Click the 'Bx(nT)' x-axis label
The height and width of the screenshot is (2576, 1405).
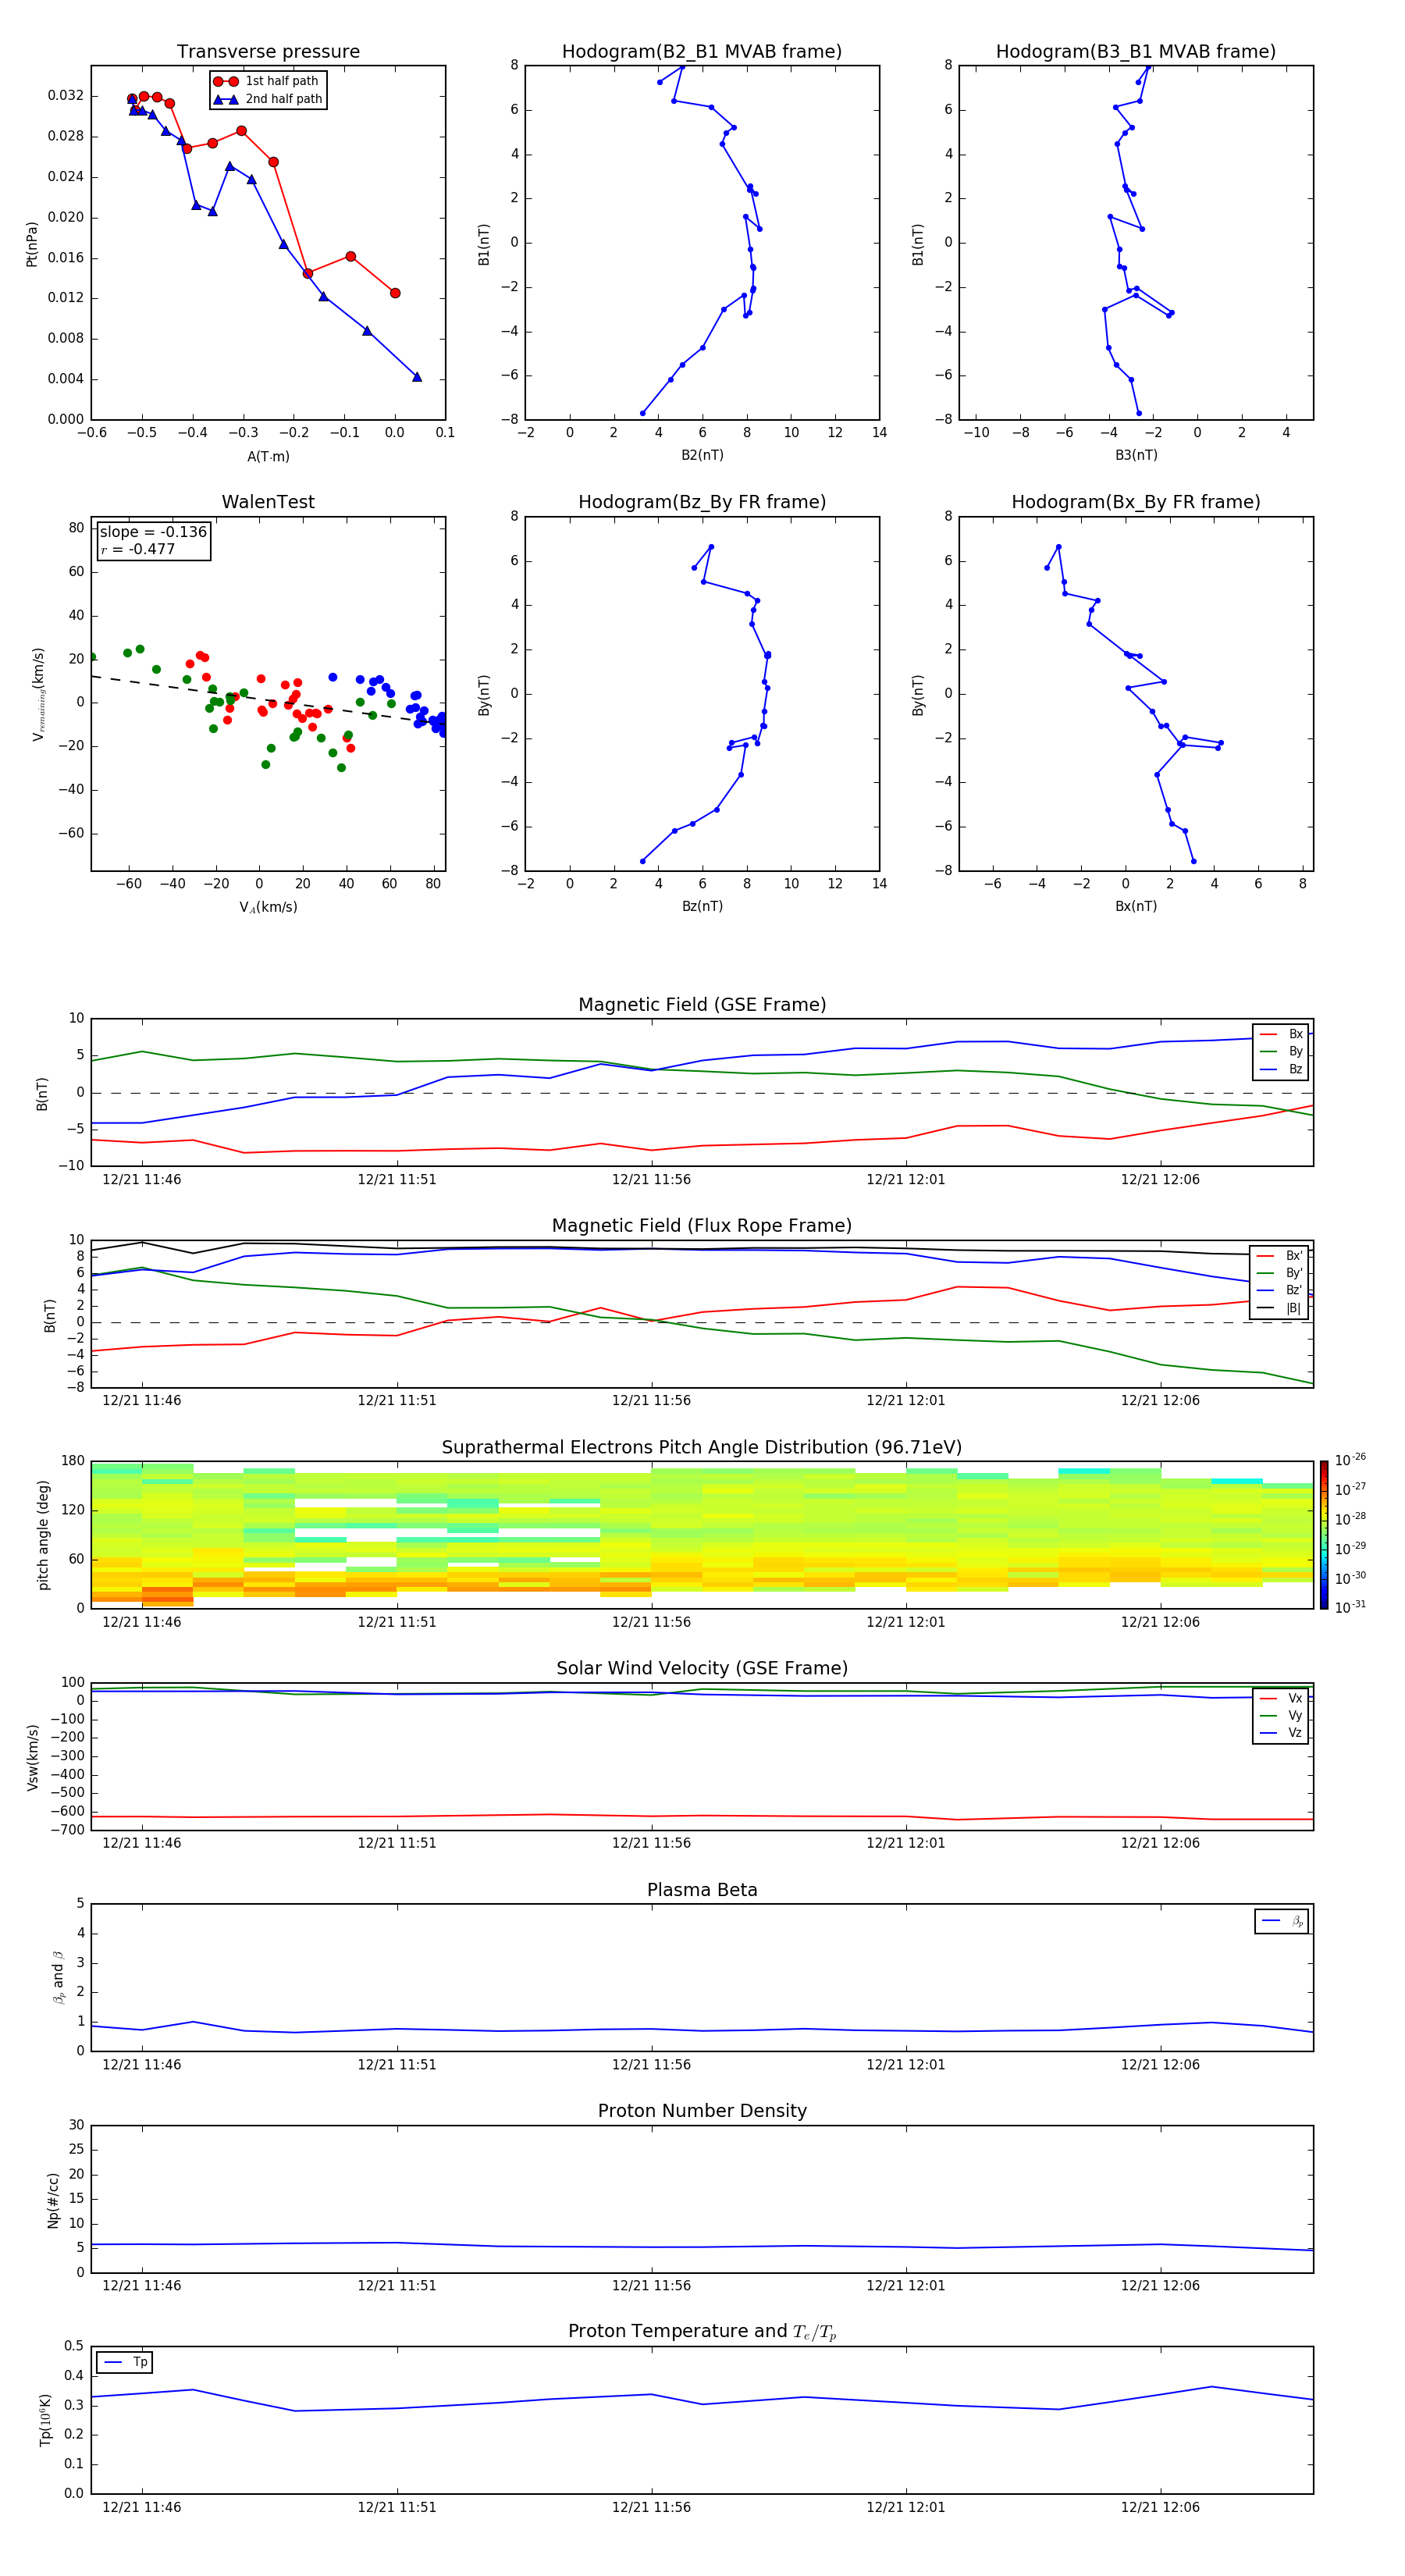(1136, 906)
